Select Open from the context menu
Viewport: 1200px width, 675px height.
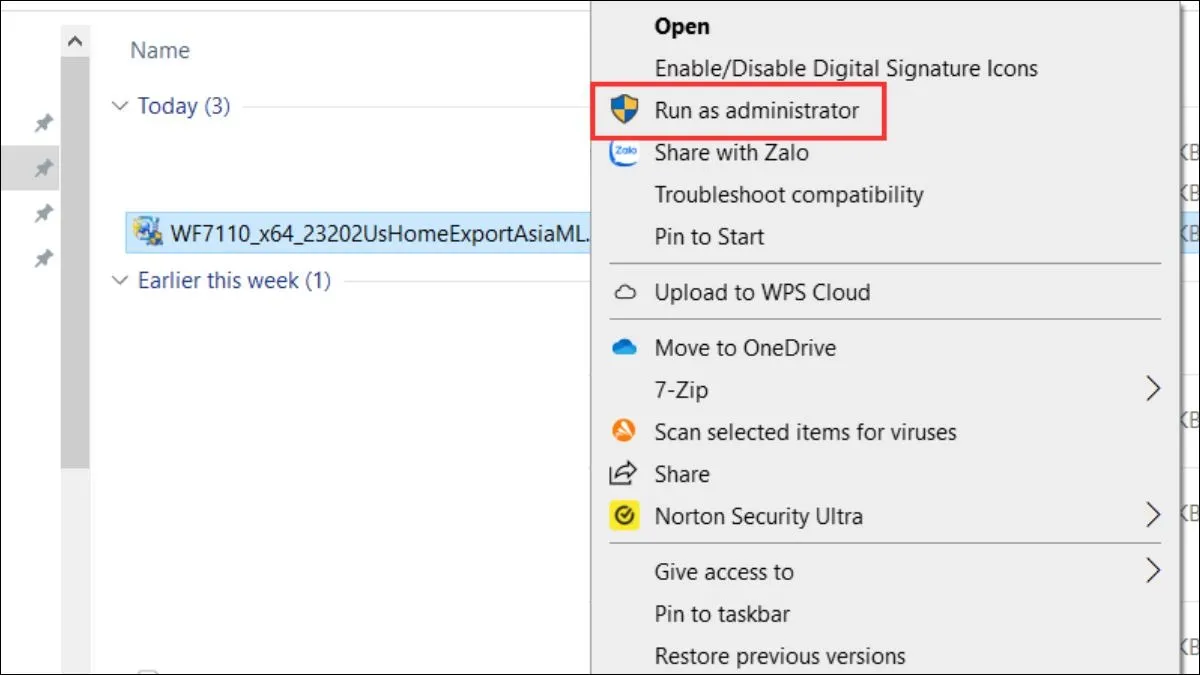click(681, 26)
